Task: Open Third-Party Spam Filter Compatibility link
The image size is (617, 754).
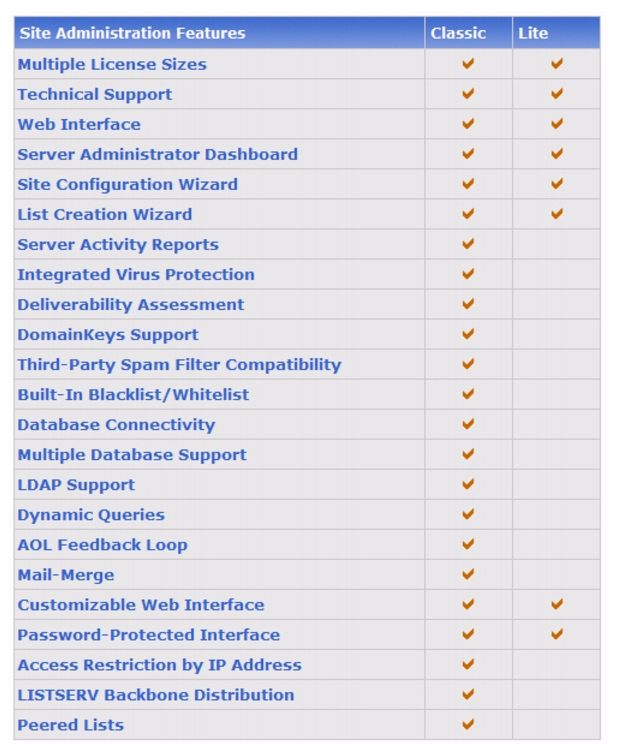Action: coord(179,365)
